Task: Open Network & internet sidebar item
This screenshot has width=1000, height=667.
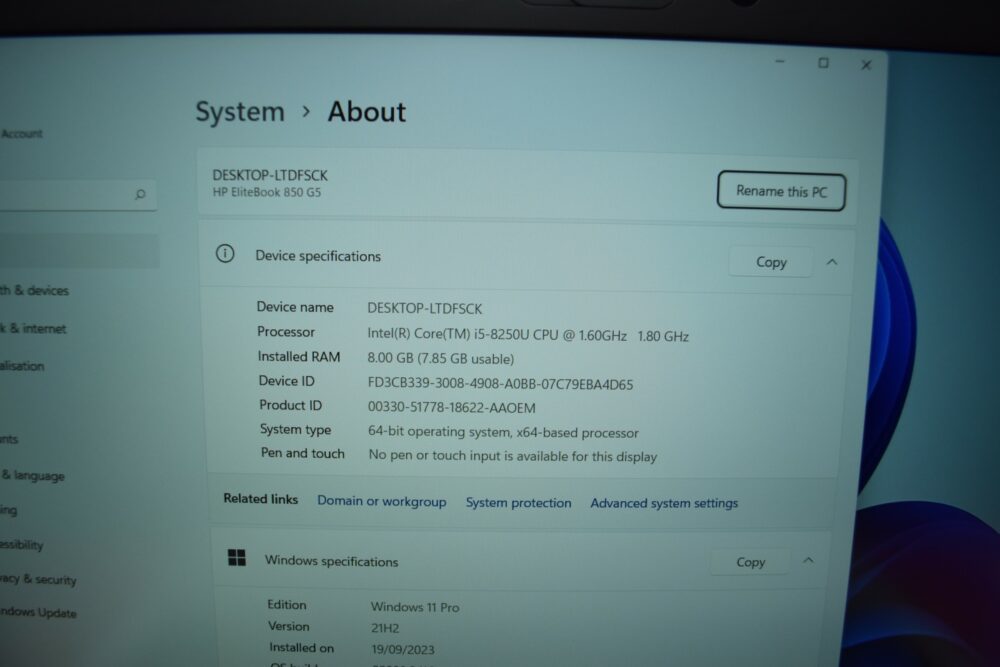Action: (x=33, y=328)
